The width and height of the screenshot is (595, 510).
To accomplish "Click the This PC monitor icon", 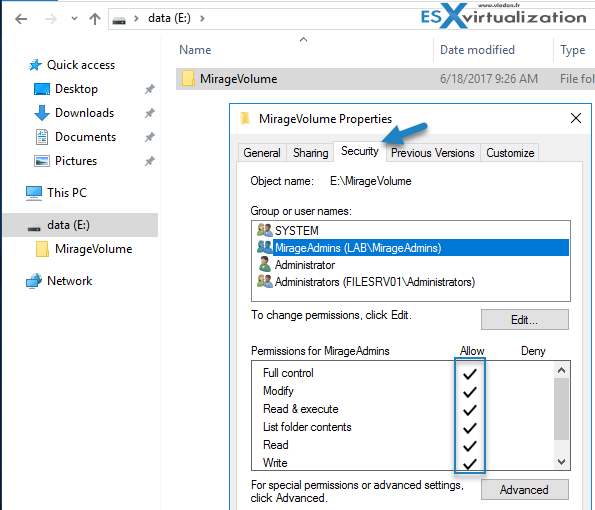I will click(34, 193).
